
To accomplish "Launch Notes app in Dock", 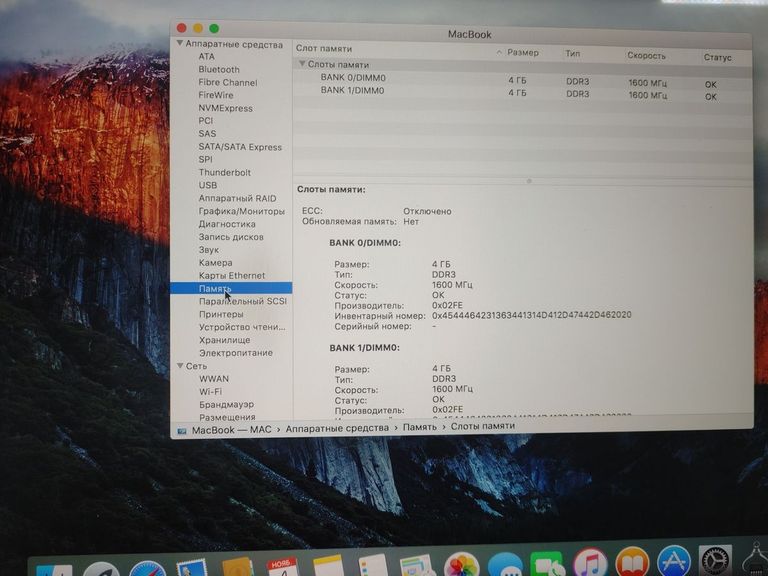I will tap(328, 566).
